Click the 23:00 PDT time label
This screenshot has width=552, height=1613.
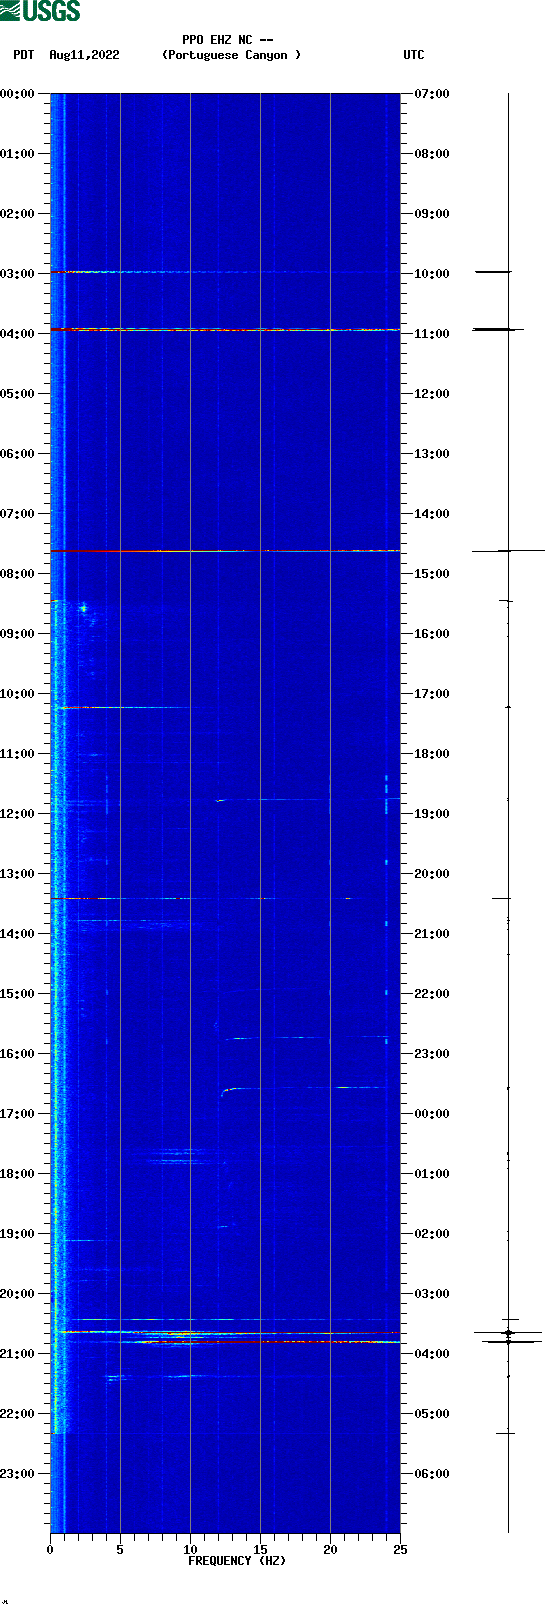pos(17,1474)
